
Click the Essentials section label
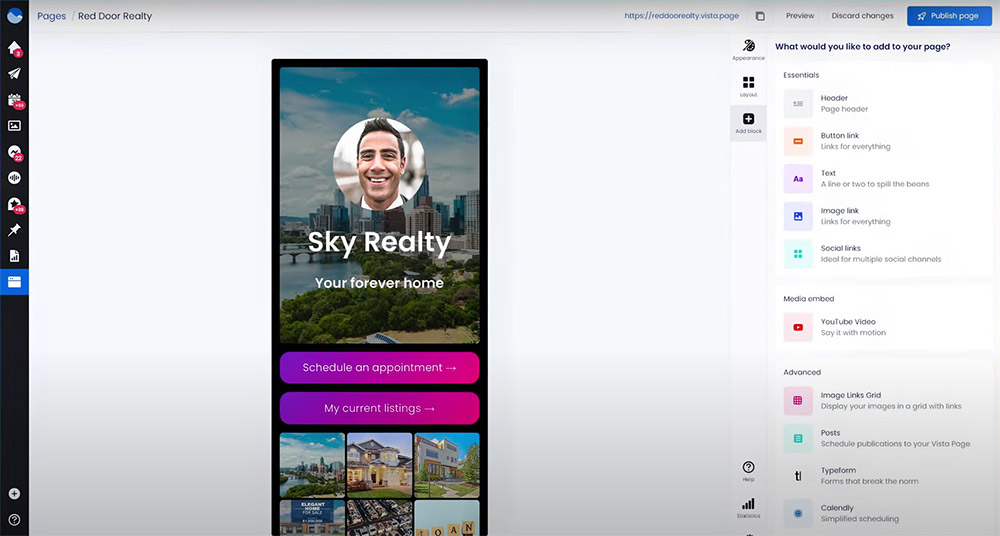click(801, 75)
